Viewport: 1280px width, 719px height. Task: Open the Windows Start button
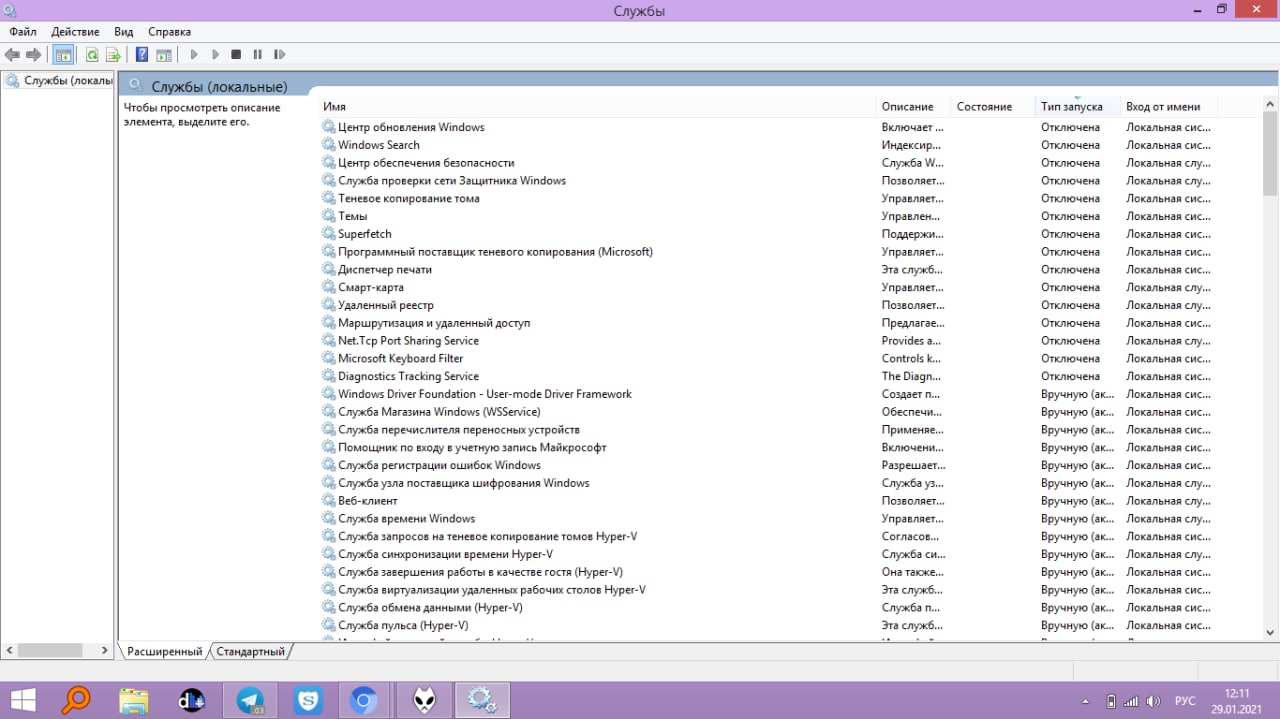coord(23,700)
